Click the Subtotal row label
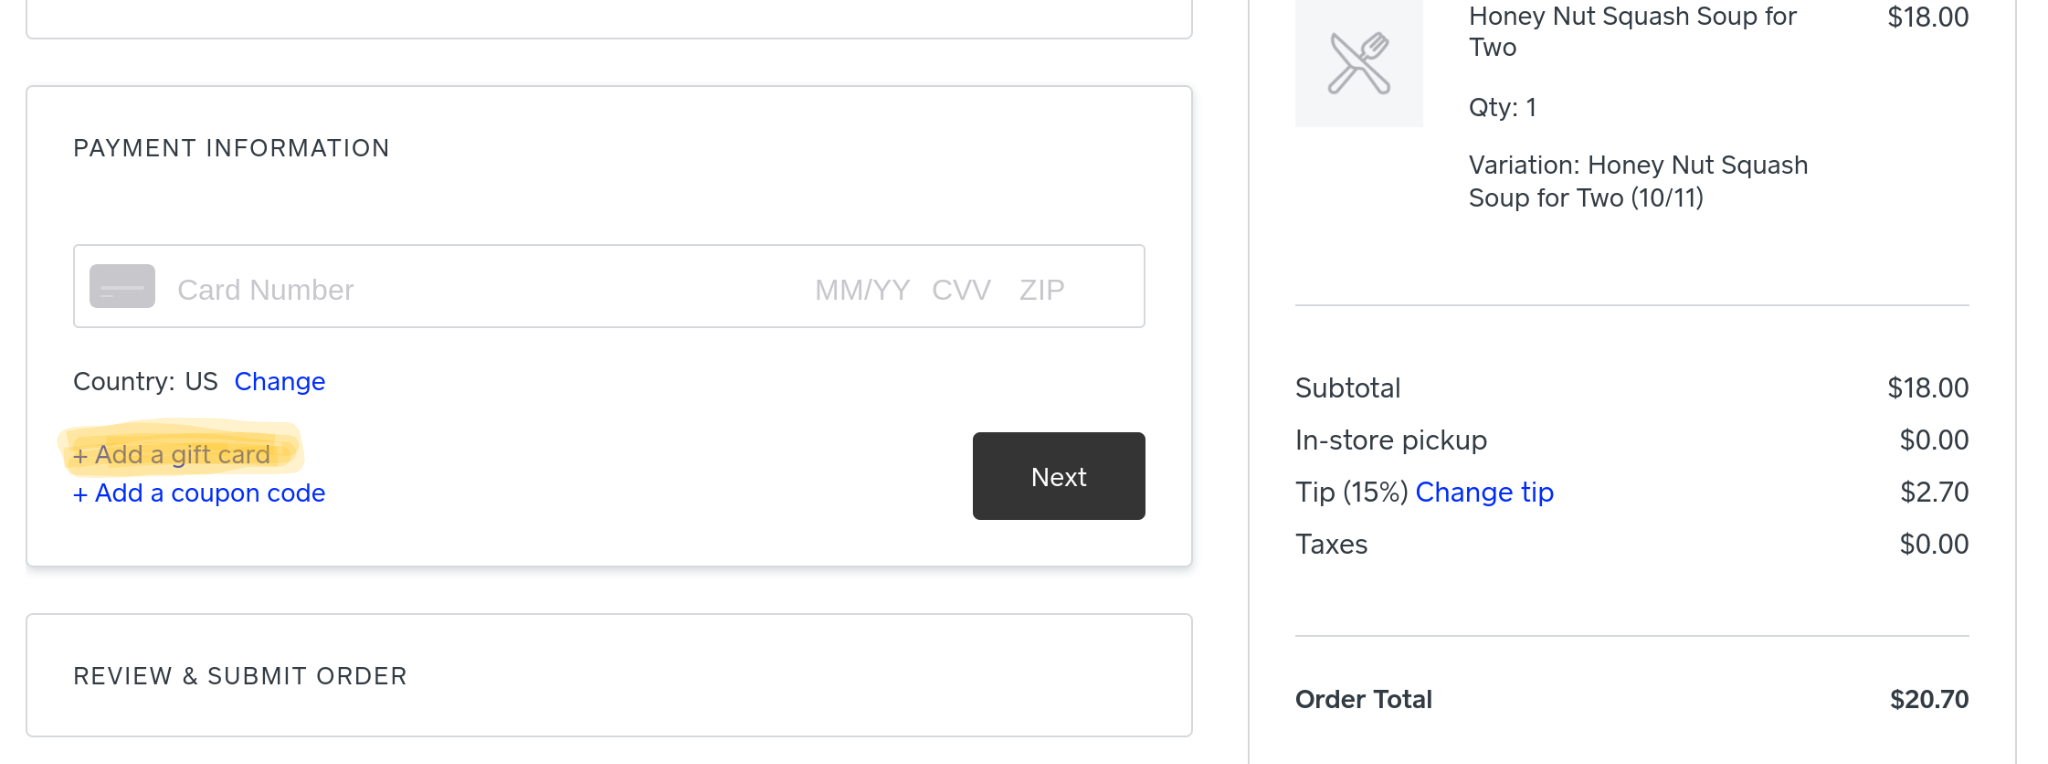 pos(1347,388)
